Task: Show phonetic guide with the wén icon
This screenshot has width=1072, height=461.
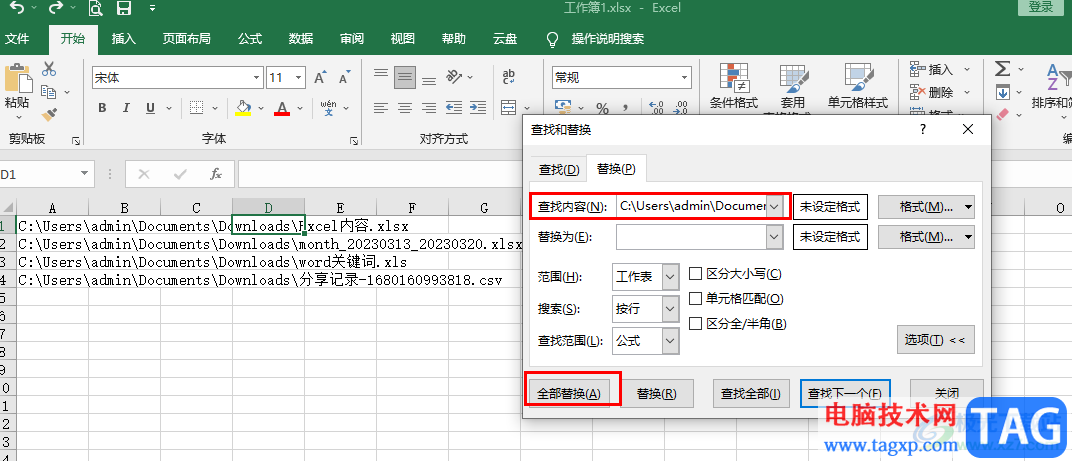Action: coord(329,107)
